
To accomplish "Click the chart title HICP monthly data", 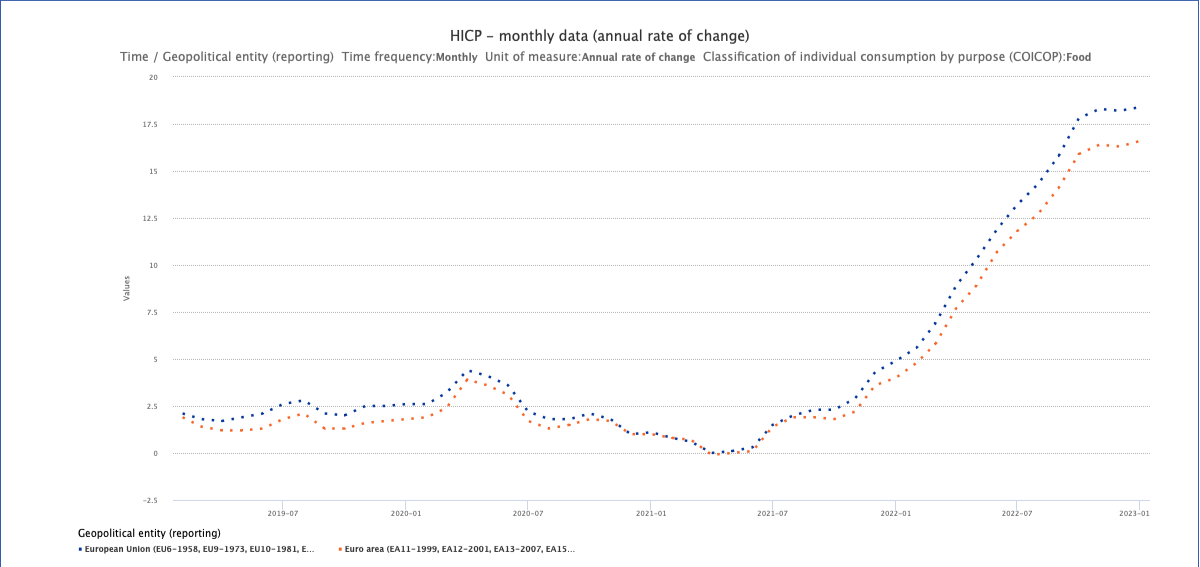I will [599, 36].
